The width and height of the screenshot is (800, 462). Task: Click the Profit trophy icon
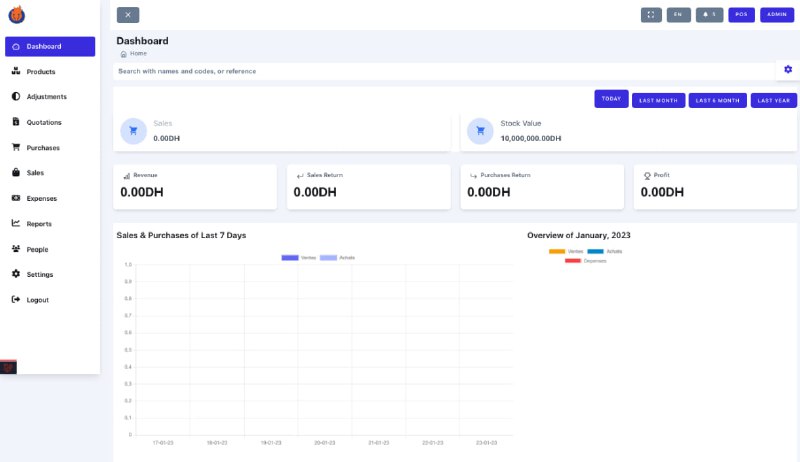tap(647, 176)
